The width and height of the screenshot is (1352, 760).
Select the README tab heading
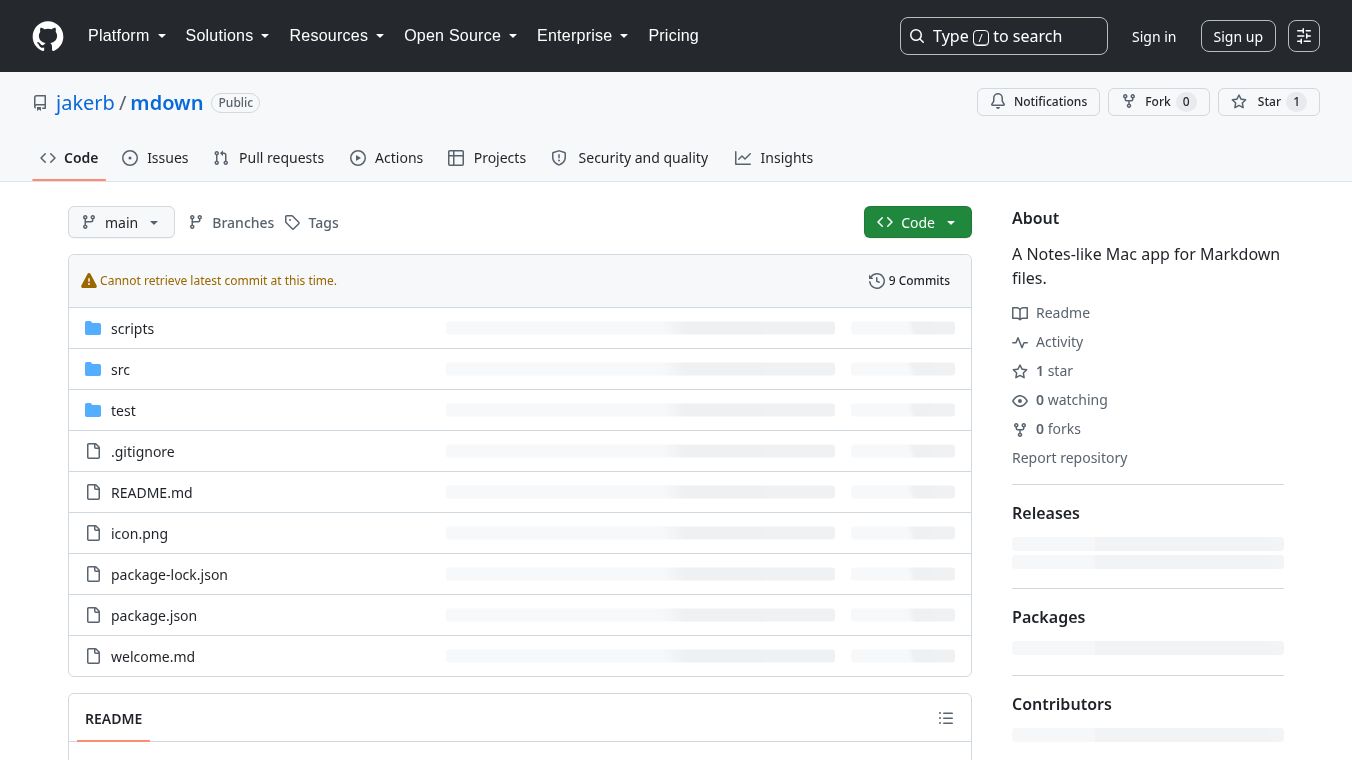[114, 719]
